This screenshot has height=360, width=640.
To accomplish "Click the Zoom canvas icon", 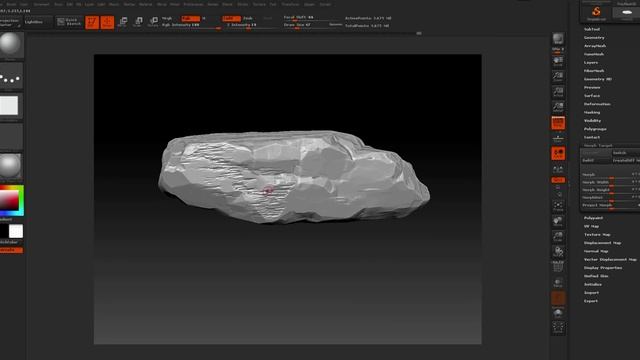I will pos(558,77).
